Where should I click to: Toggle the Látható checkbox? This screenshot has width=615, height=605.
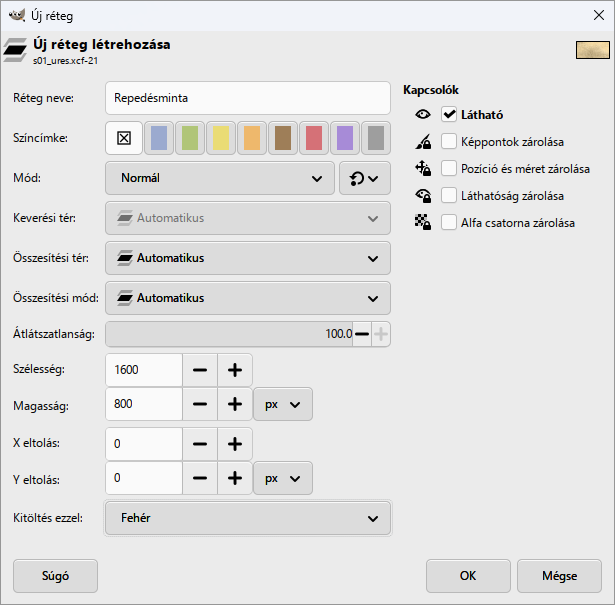(x=449, y=114)
